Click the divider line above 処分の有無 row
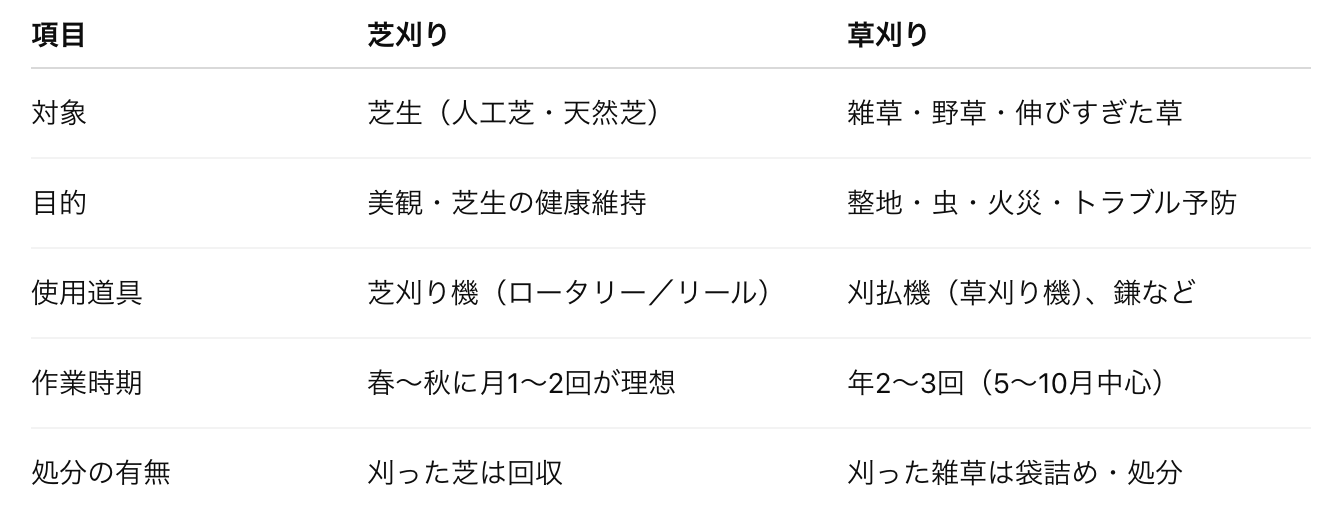1330x524 pixels. [671, 428]
